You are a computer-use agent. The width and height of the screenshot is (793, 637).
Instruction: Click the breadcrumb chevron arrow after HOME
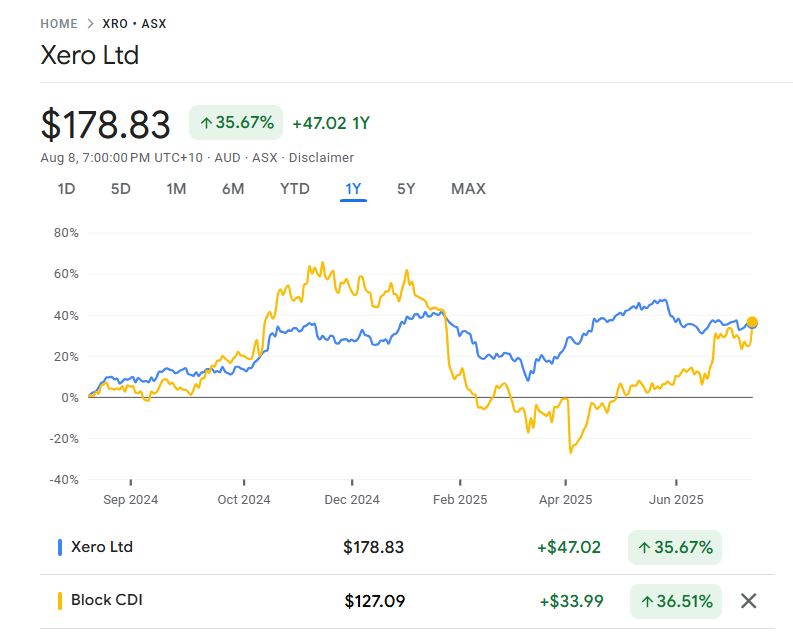[90, 24]
